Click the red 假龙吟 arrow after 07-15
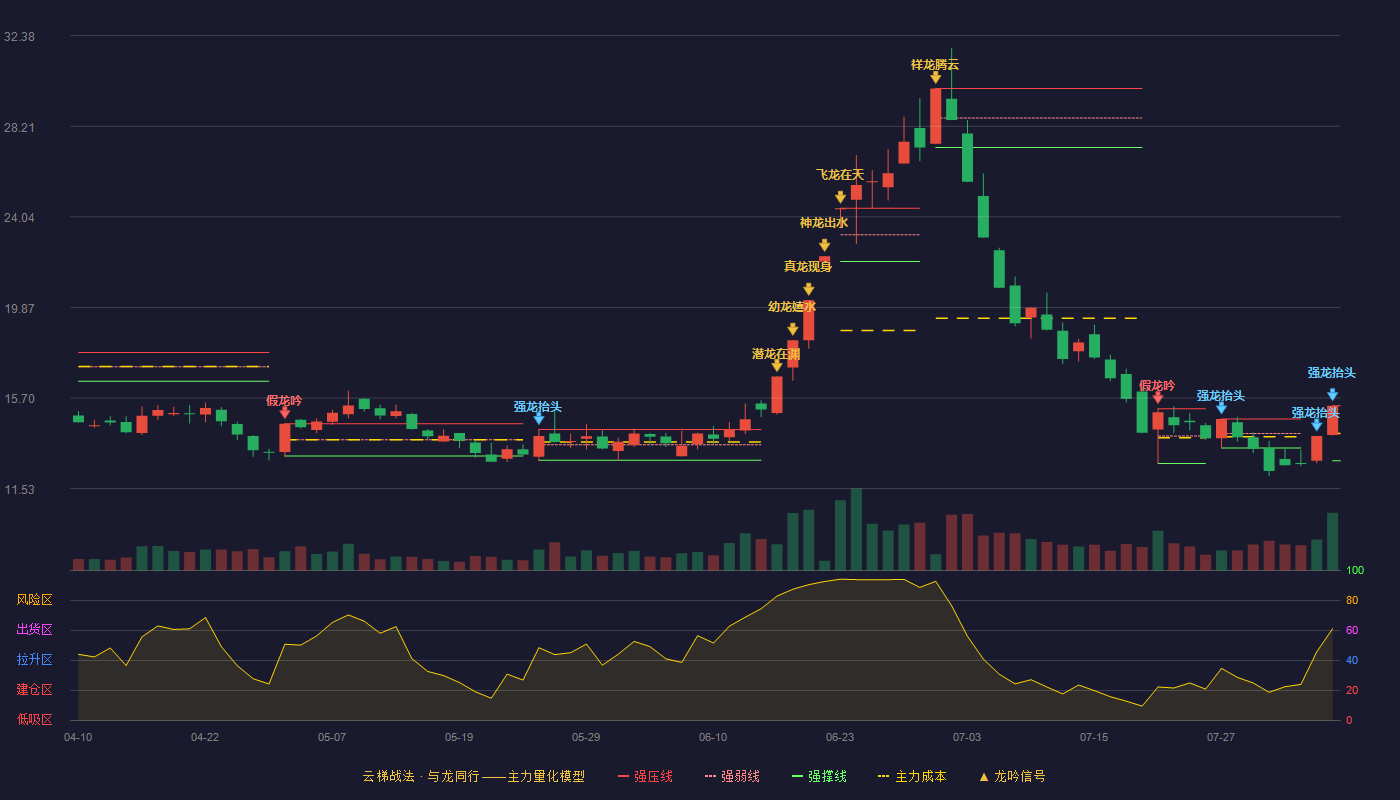 click(x=1157, y=398)
